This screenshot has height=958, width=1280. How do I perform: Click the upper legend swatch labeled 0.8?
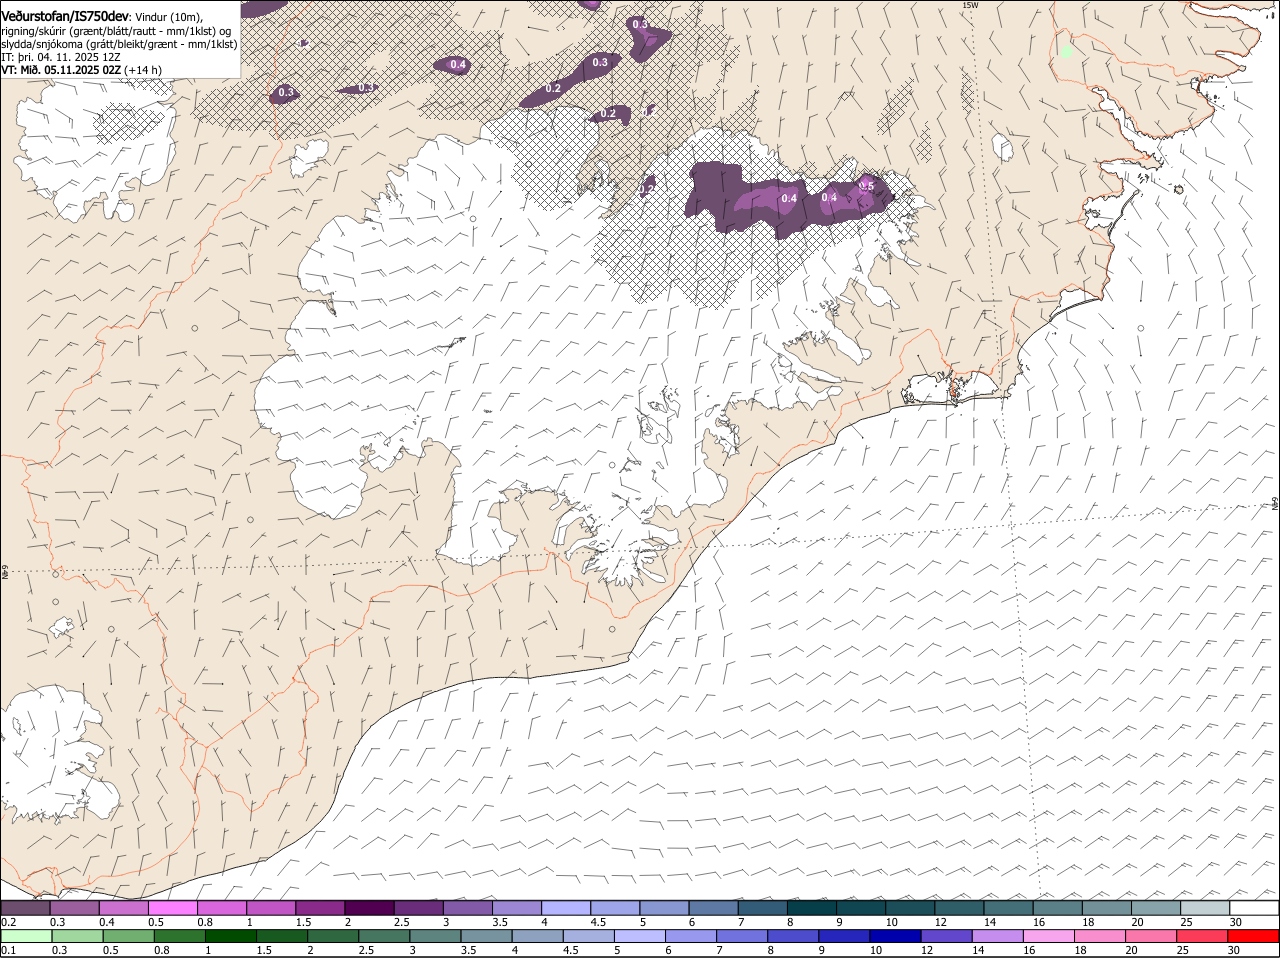221,908
